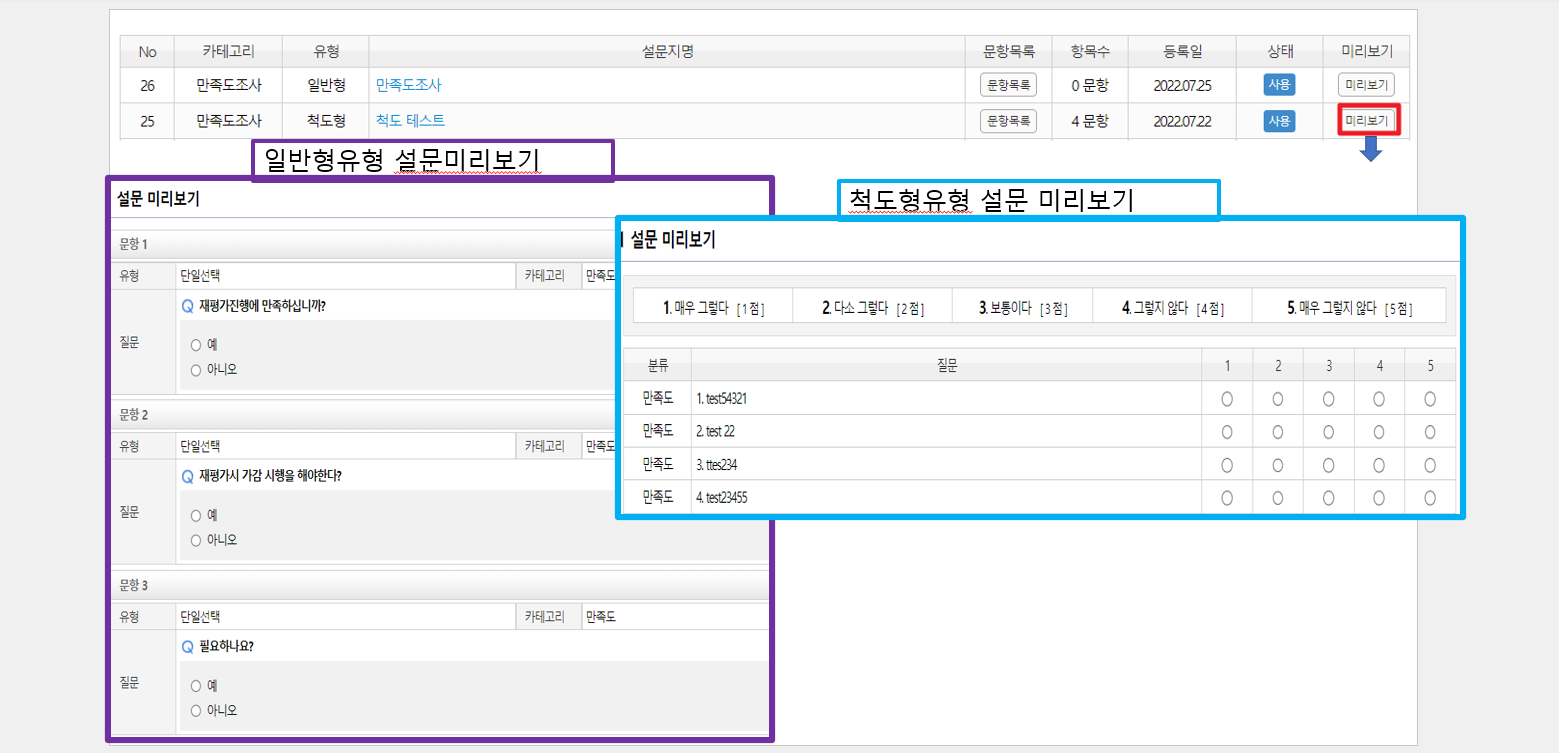
Task: Click 문항목록 button for survey No 25
Action: click(x=1008, y=121)
